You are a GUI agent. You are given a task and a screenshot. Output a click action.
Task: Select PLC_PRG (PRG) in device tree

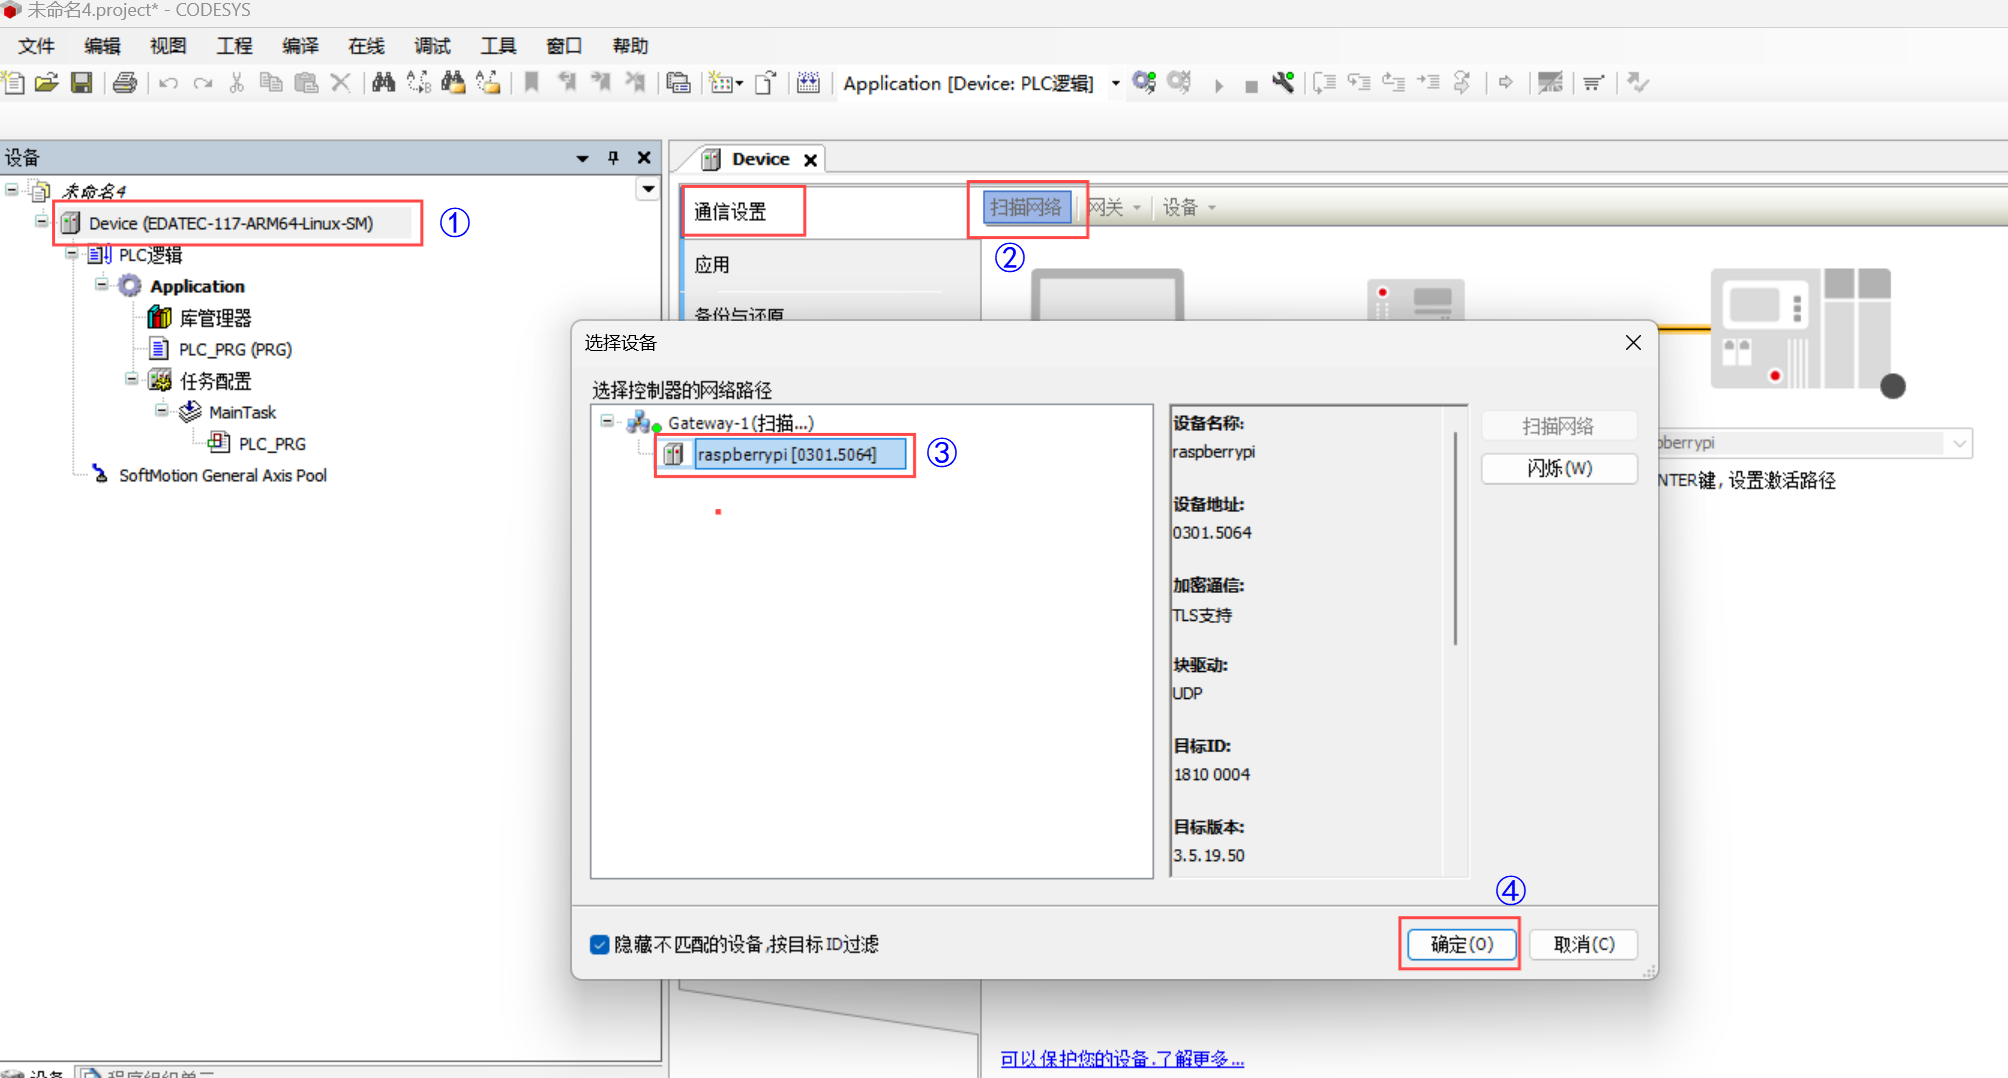point(235,350)
